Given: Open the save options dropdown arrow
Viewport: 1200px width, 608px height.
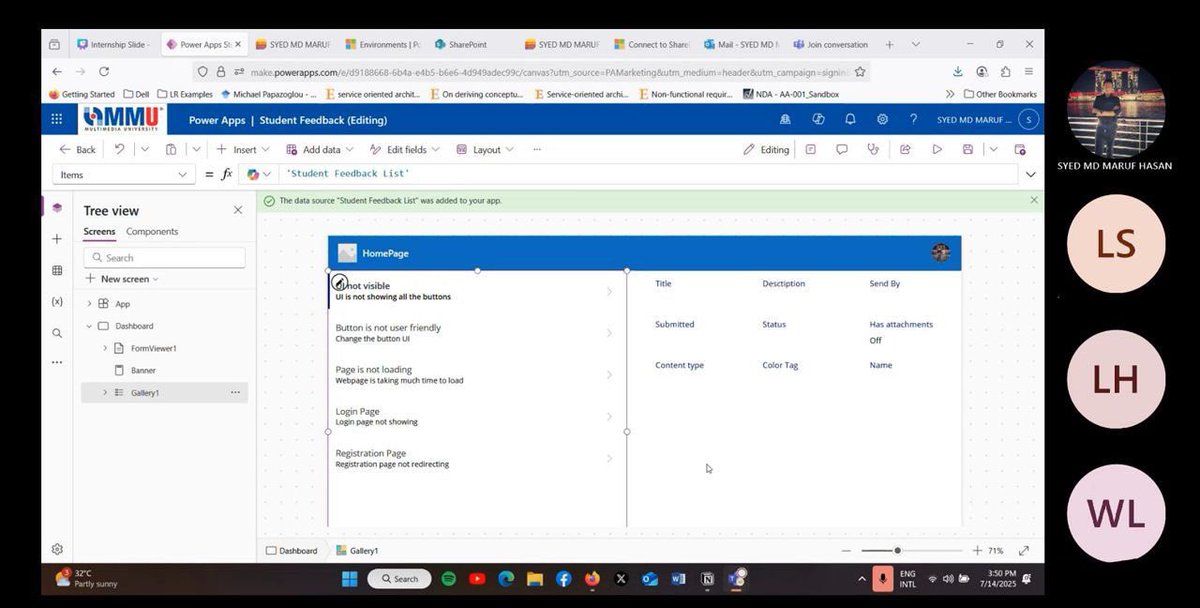Looking at the screenshot, I should [x=993, y=149].
